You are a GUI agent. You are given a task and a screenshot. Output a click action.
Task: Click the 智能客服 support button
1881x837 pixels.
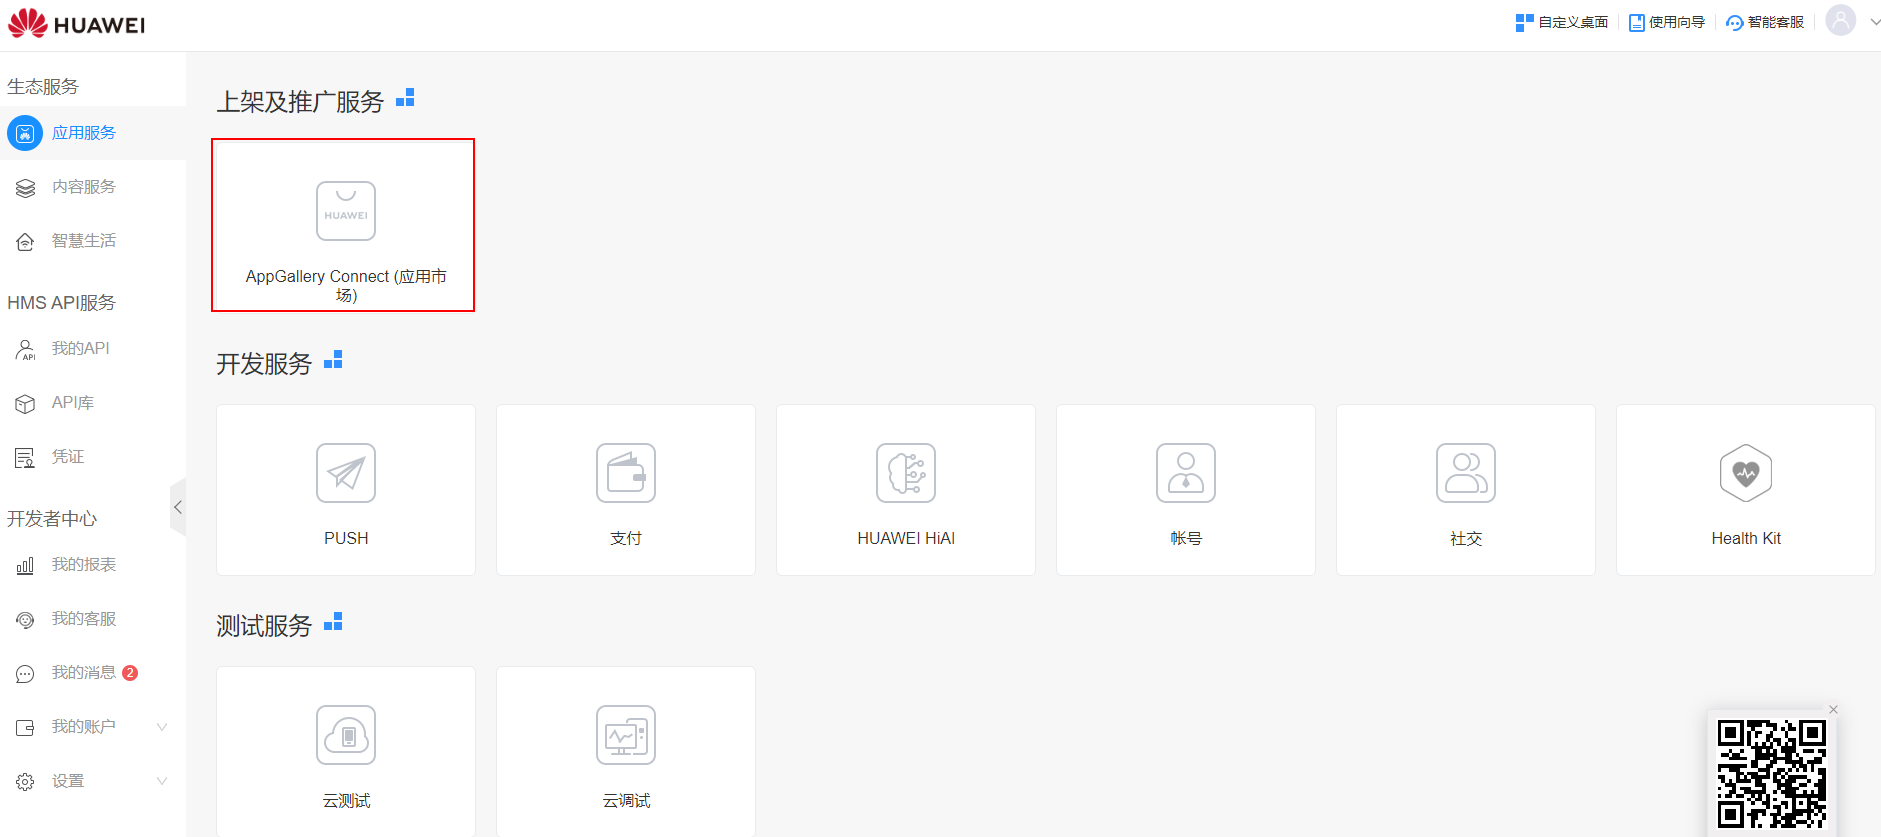click(1765, 22)
